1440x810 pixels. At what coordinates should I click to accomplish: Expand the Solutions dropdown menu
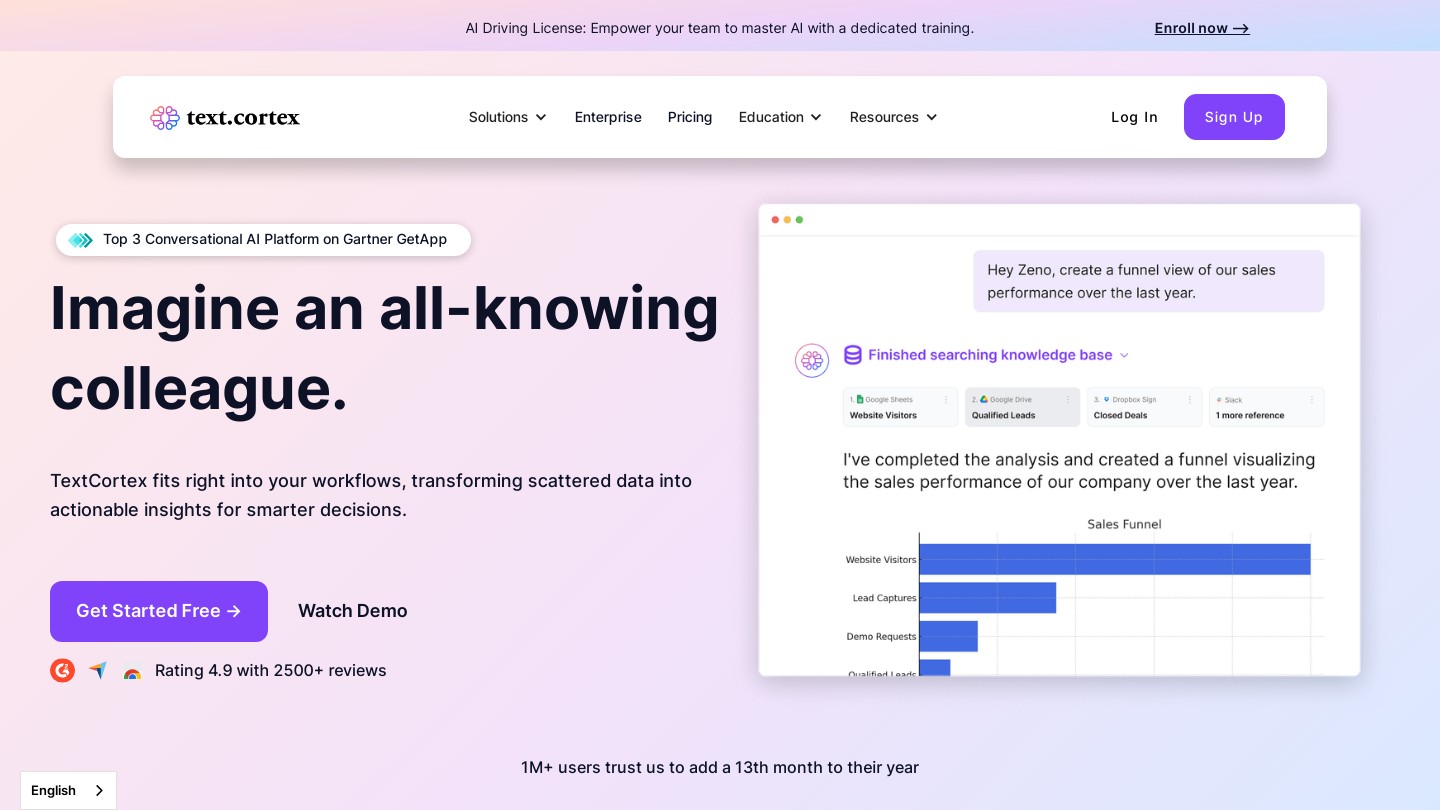click(x=508, y=117)
